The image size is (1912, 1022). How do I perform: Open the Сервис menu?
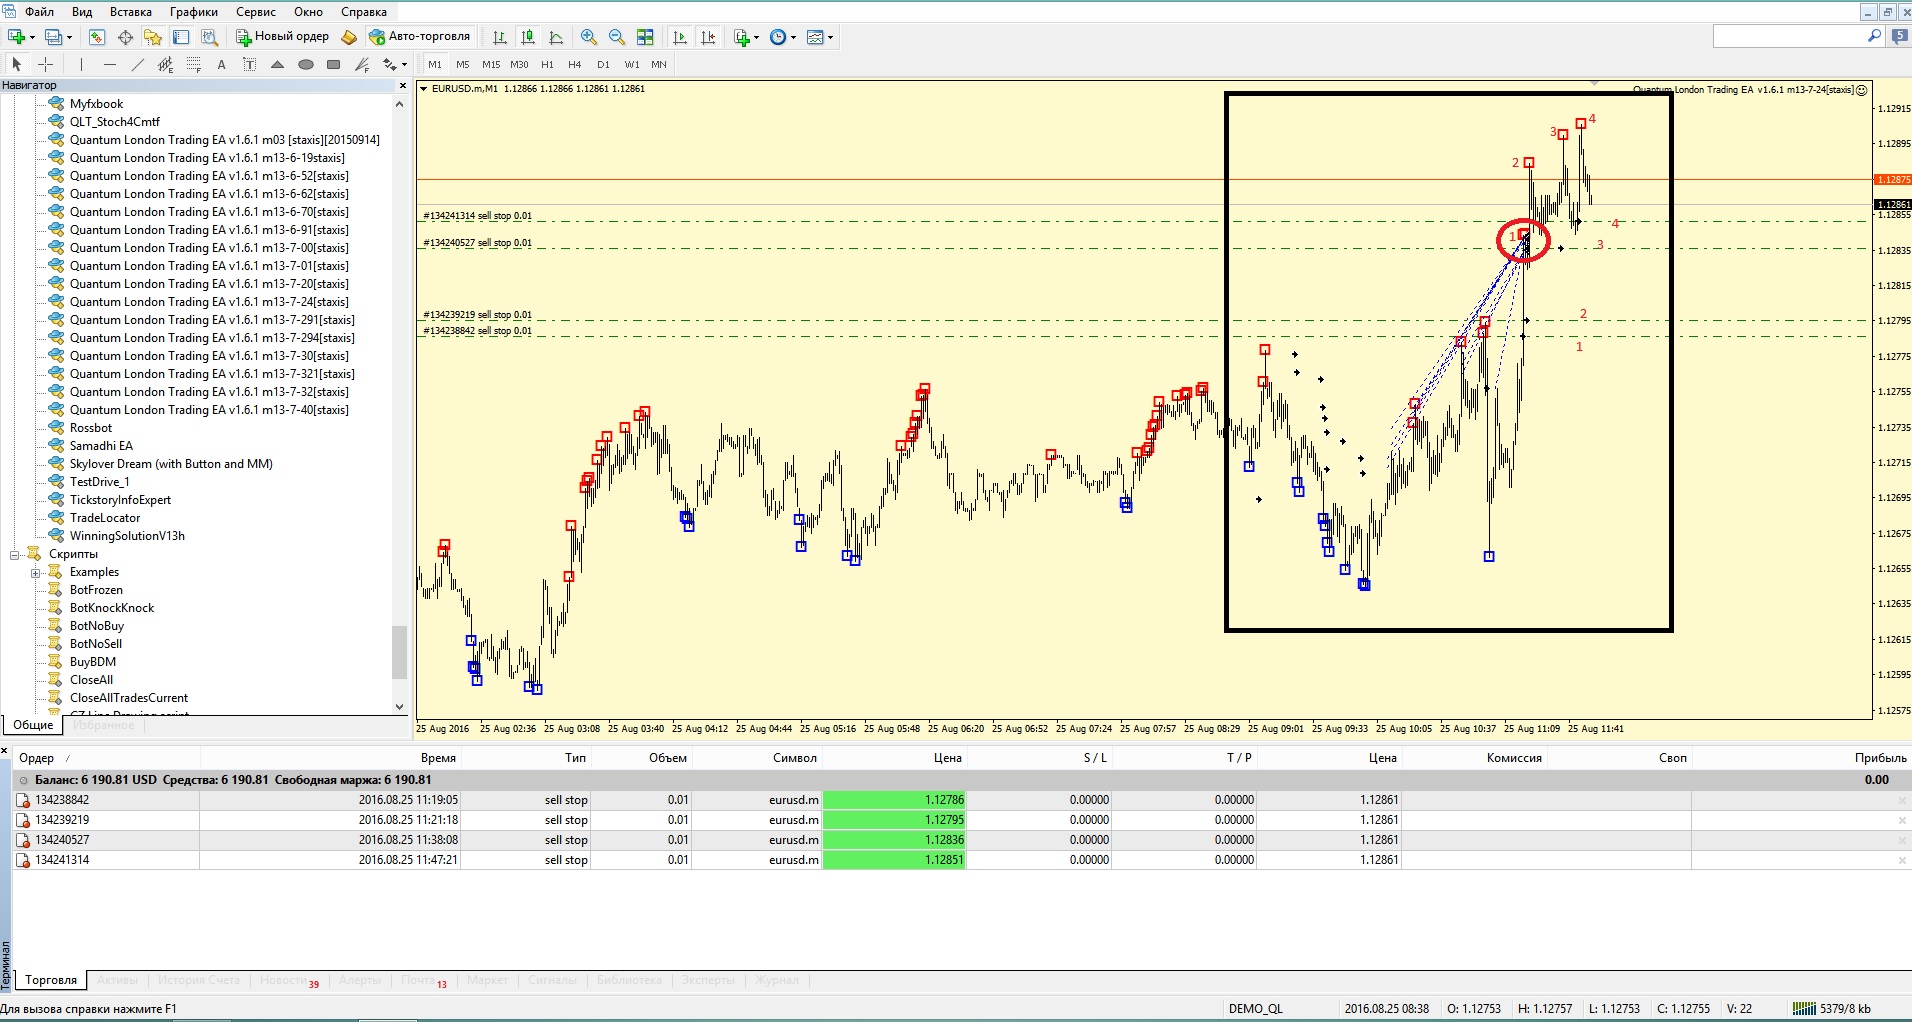[256, 12]
